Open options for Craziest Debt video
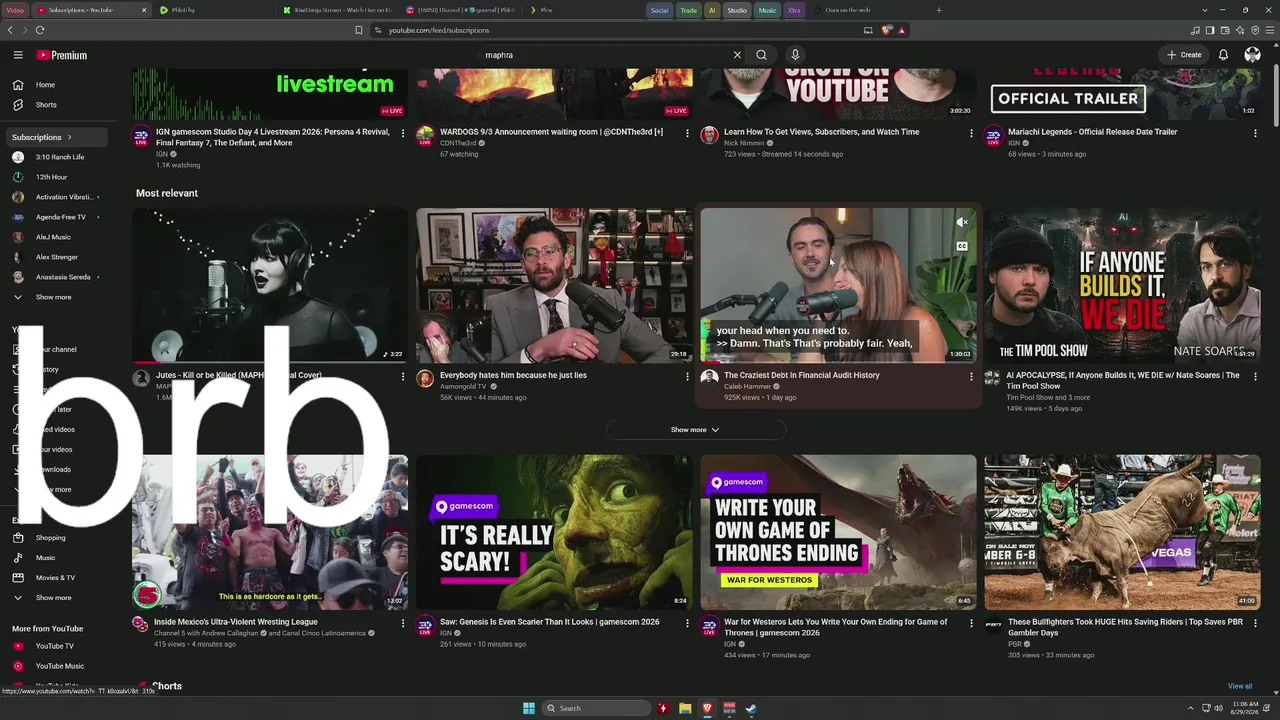 (x=971, y=377)
